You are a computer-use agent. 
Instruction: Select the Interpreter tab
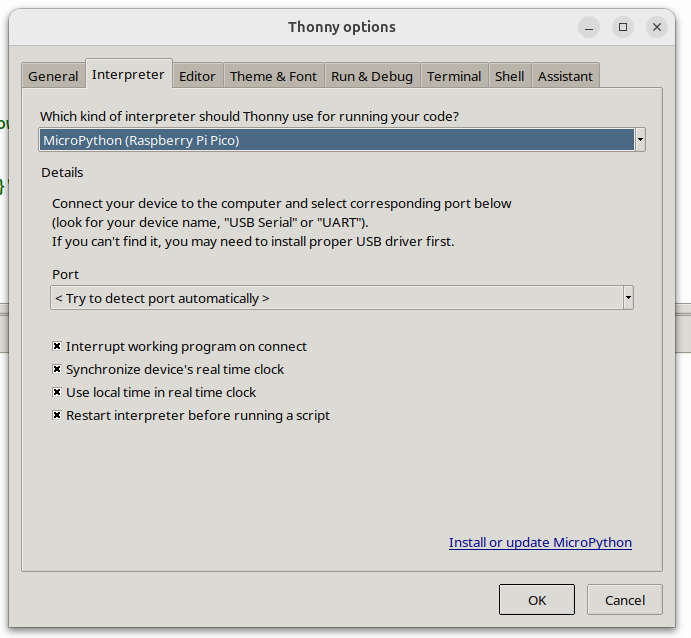tap(128, 74)
